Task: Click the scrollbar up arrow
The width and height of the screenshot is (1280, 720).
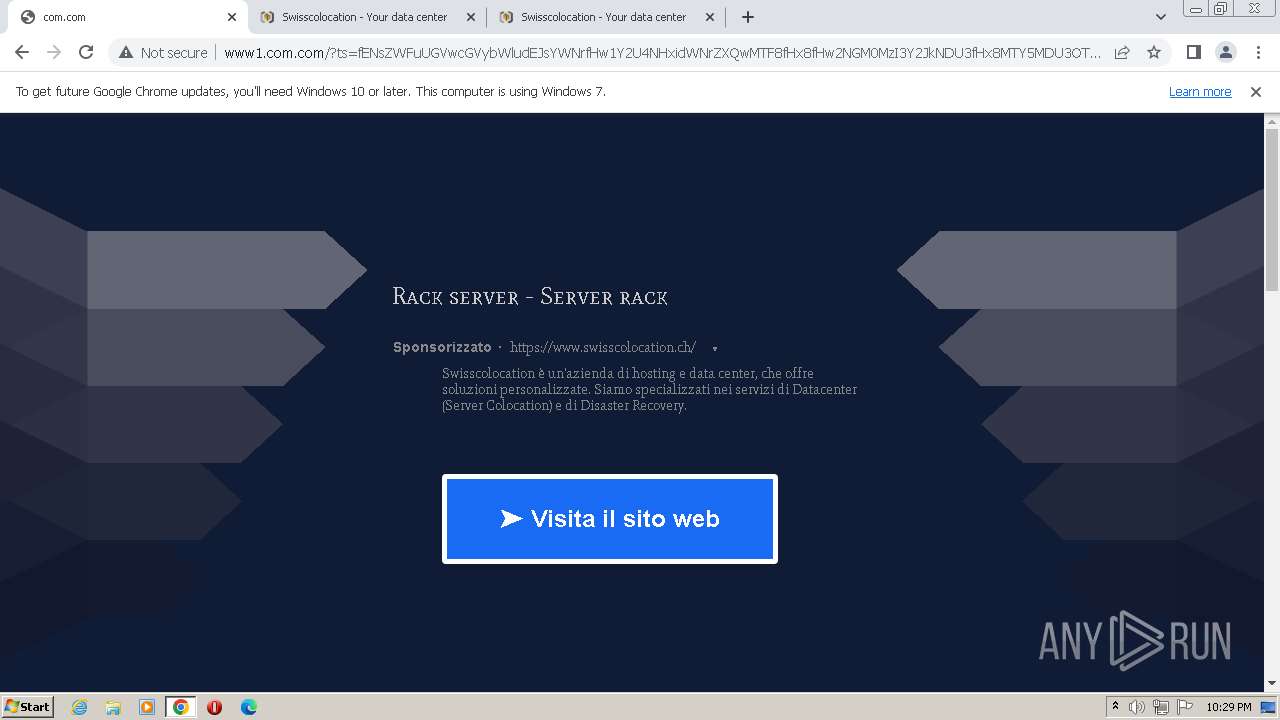Action: (x=1272, y=121)
